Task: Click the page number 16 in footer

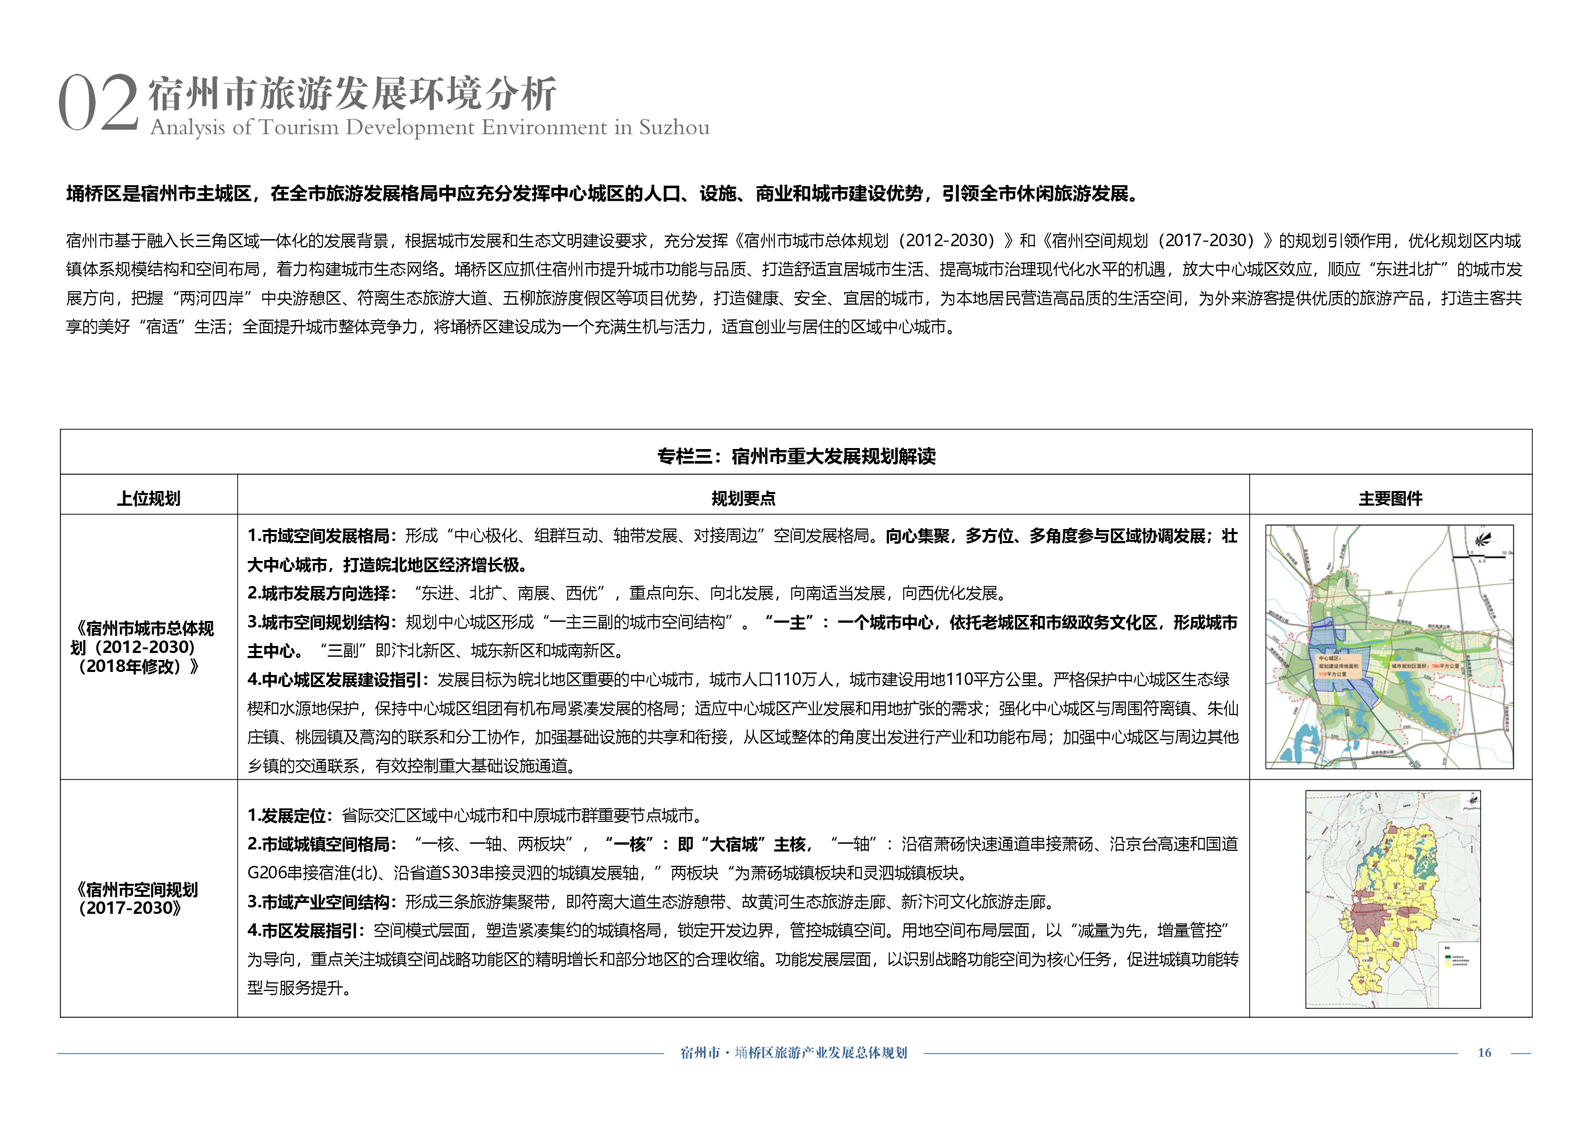Action: tap(1484, 1052)
